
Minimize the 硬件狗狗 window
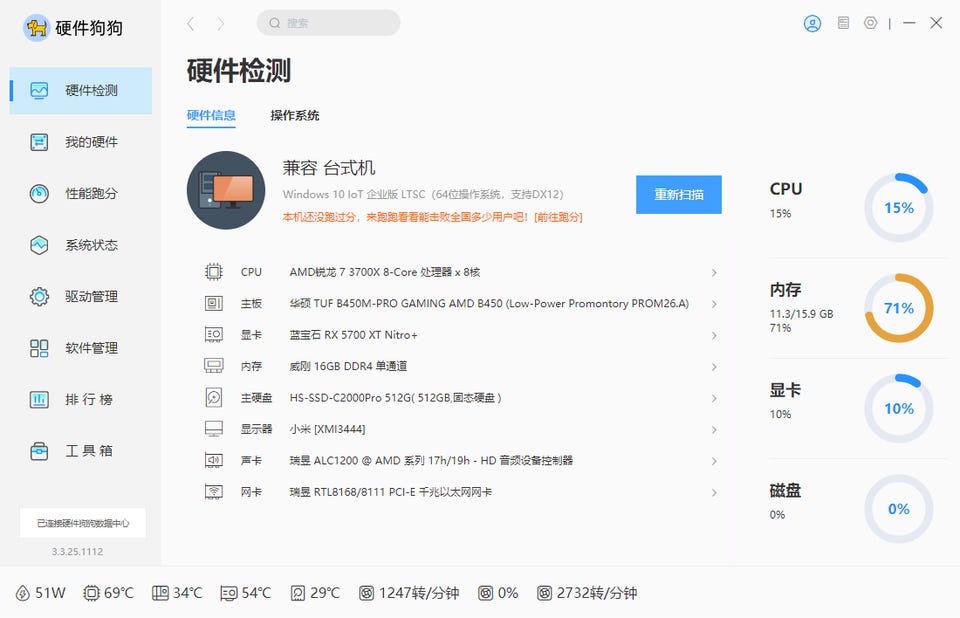(909, 23)
